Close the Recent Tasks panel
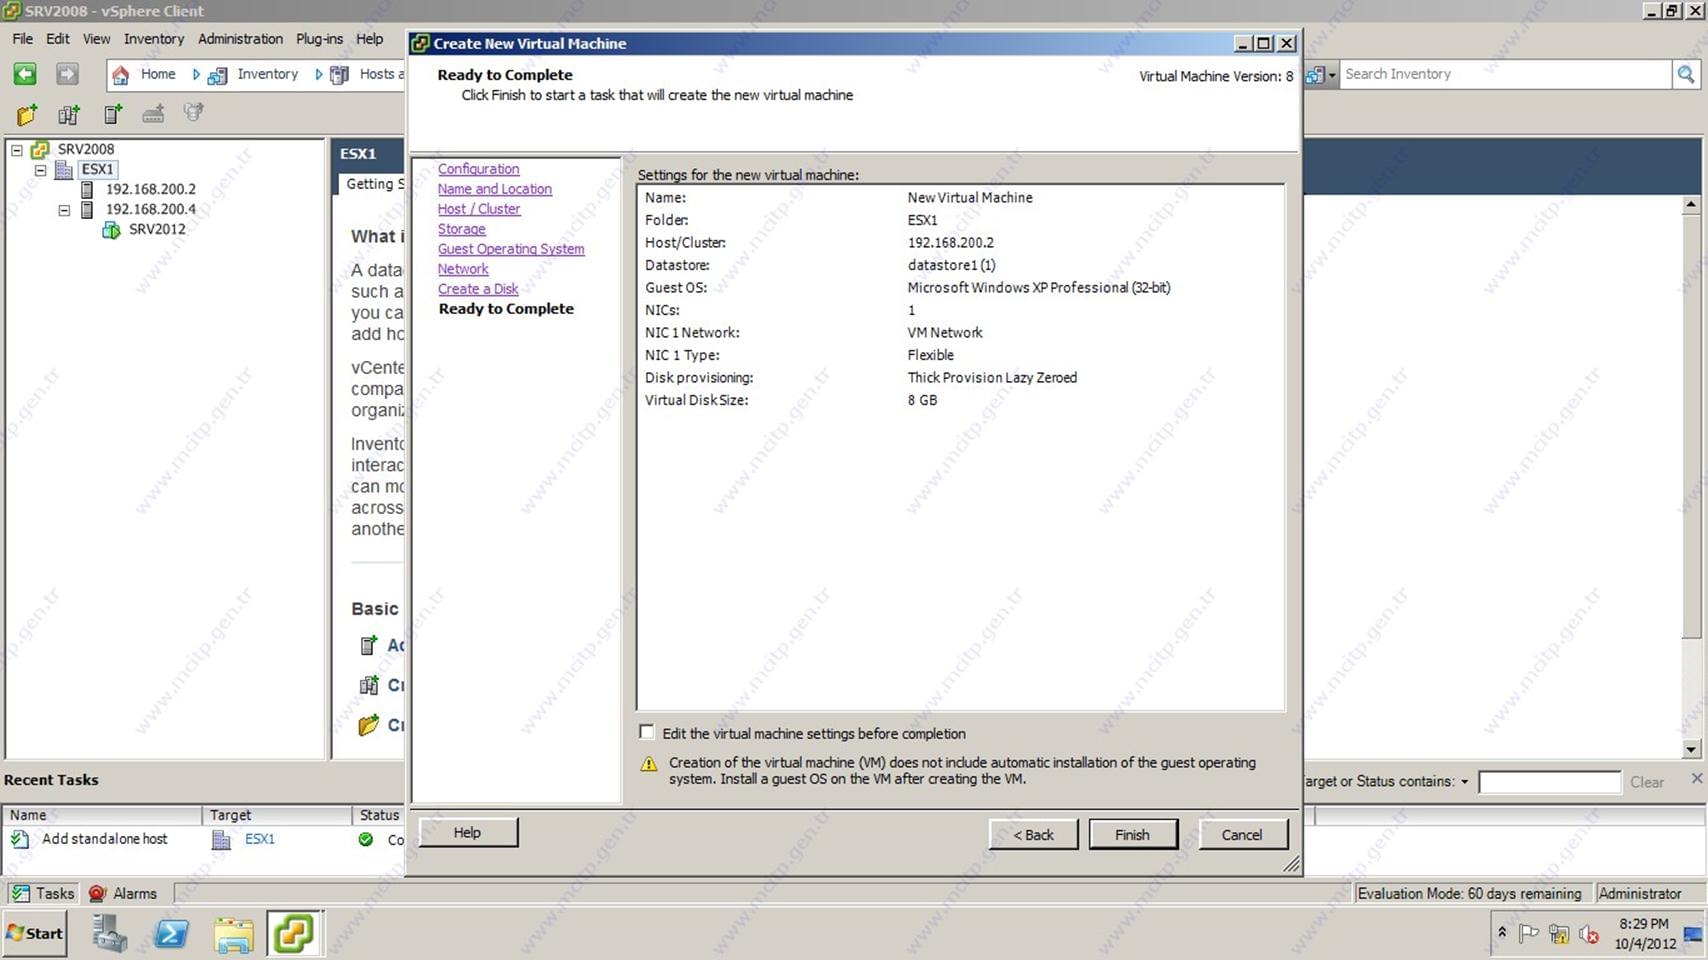The image size is (1708, 960). pos(1696,778)
